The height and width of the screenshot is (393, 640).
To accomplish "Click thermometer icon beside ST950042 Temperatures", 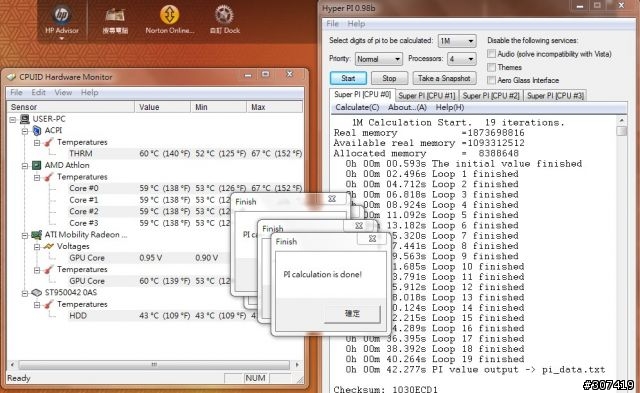I will [49, 304].
